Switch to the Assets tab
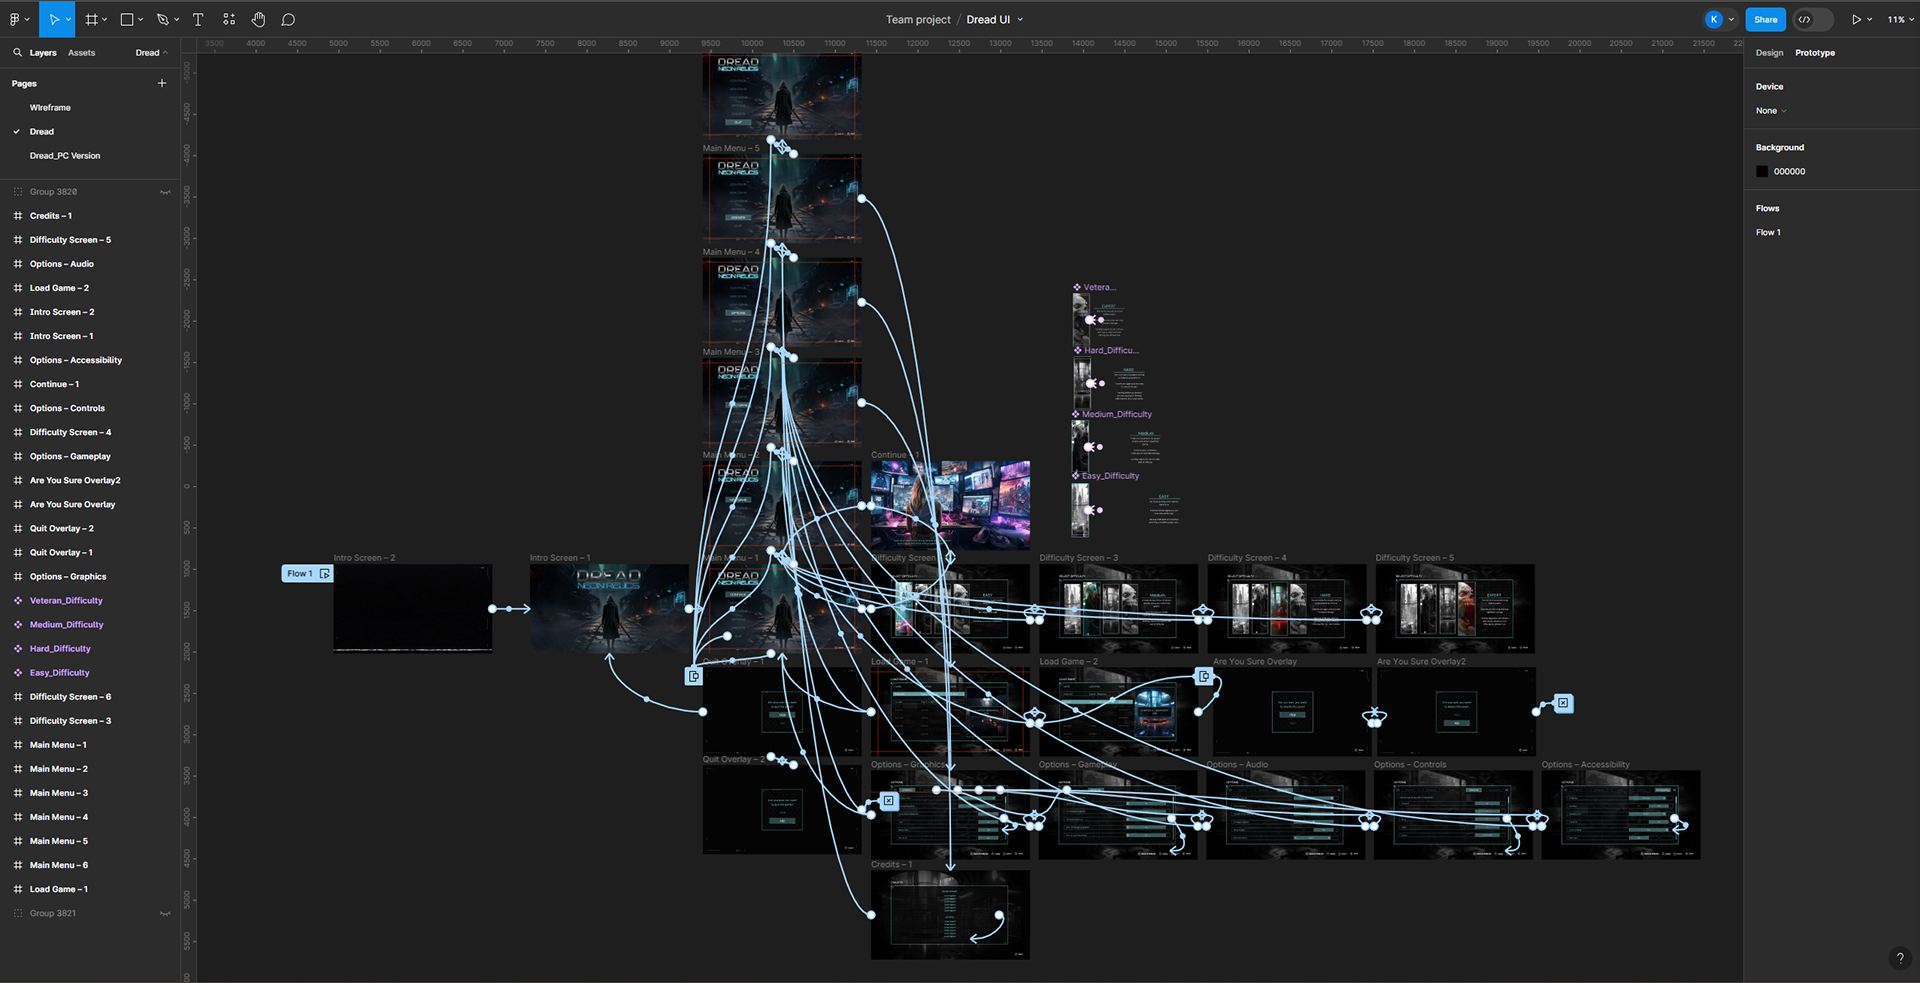The width and height of the screenshot is (1920, 983). click(82, 52)
